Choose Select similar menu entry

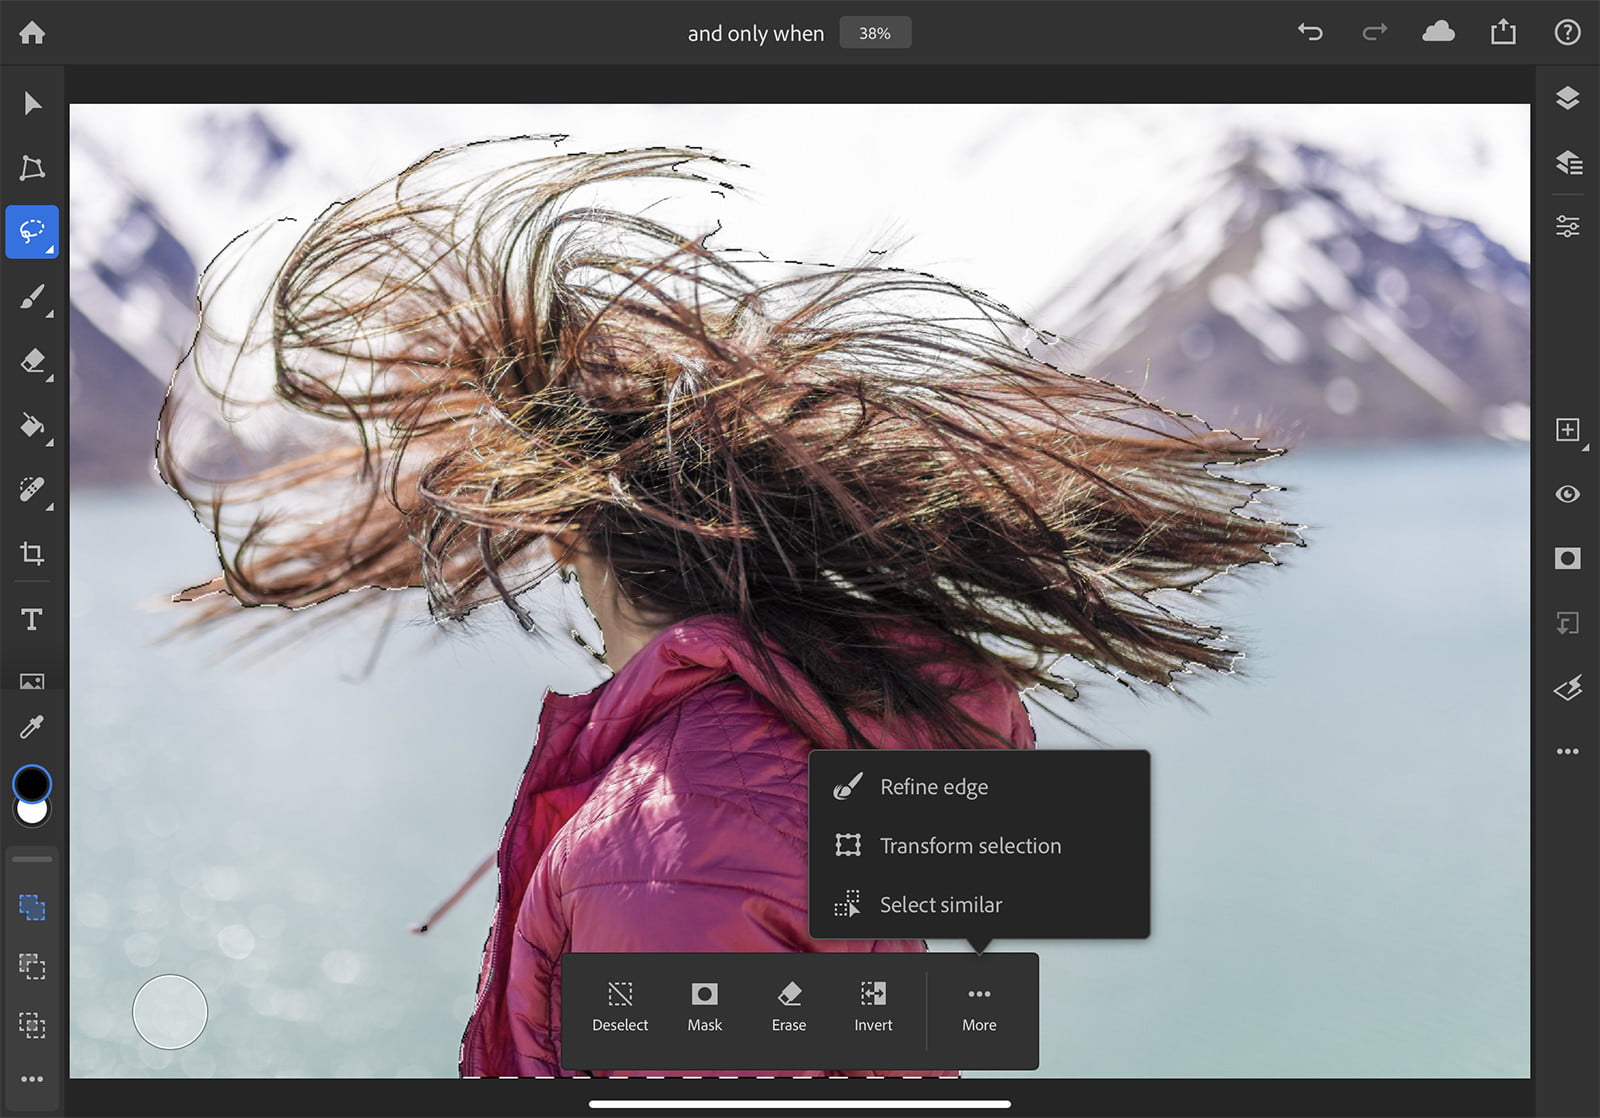tap(940, 905)
